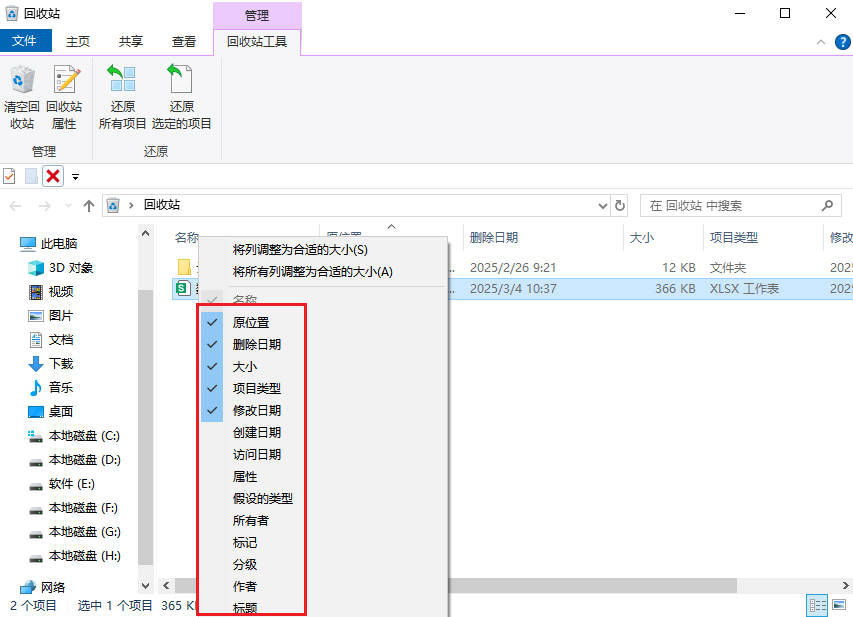
Task: Open the quick access toolbar customize dropdown
Action: tap(75, 177)
